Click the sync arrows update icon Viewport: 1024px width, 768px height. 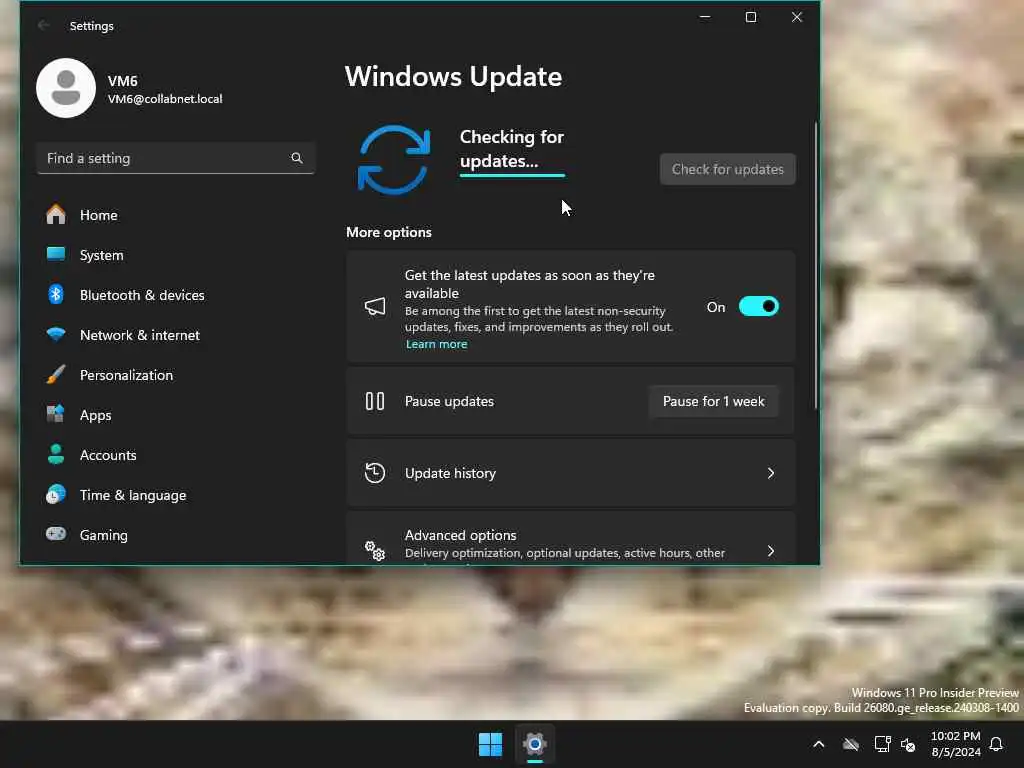[394, 160]
